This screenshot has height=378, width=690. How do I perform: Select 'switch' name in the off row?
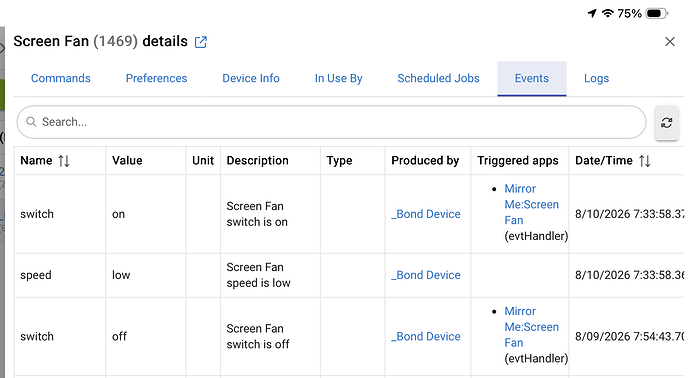pos(37,337)
